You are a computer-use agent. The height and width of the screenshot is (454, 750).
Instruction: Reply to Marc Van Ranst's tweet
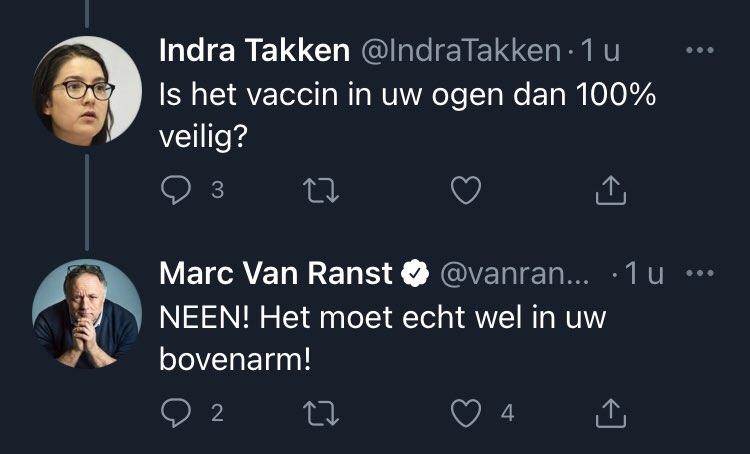174,412
